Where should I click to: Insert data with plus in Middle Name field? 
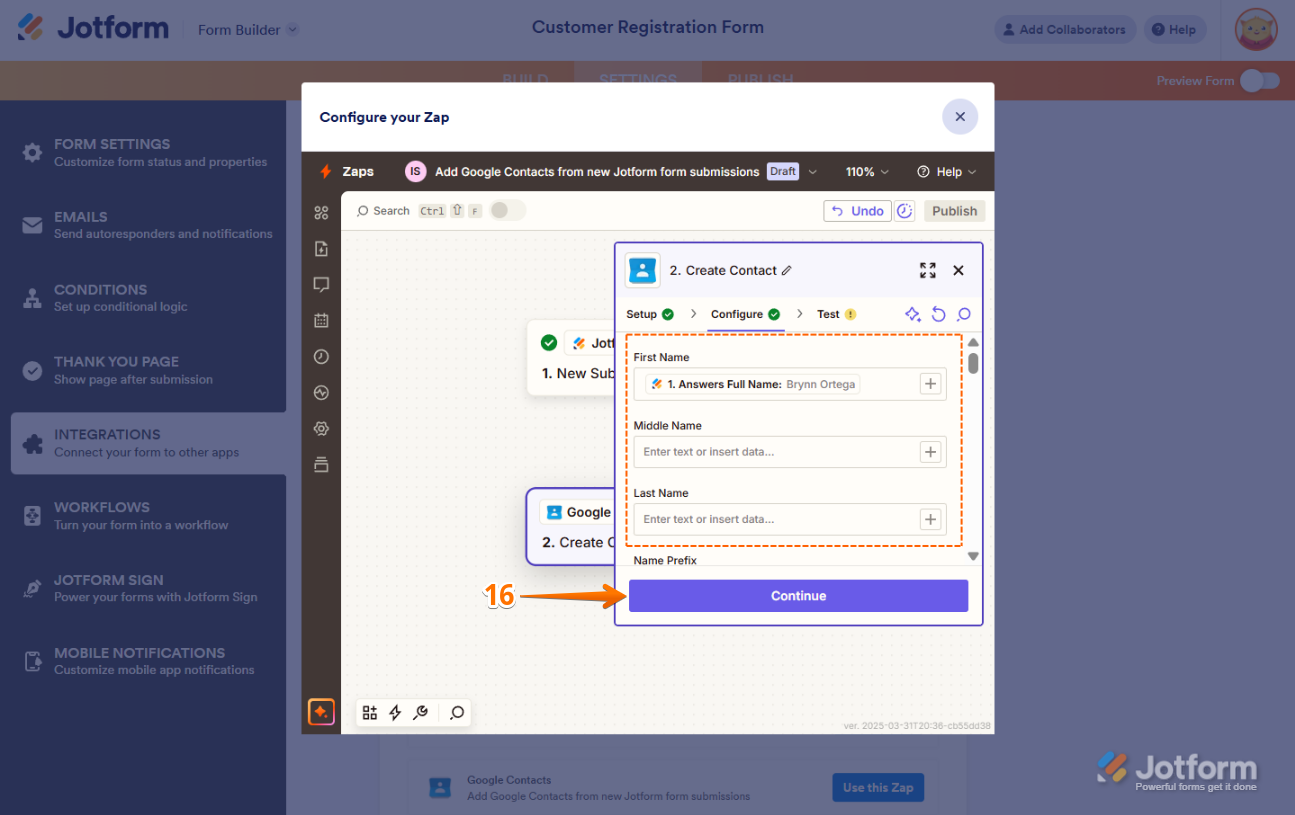930,452
